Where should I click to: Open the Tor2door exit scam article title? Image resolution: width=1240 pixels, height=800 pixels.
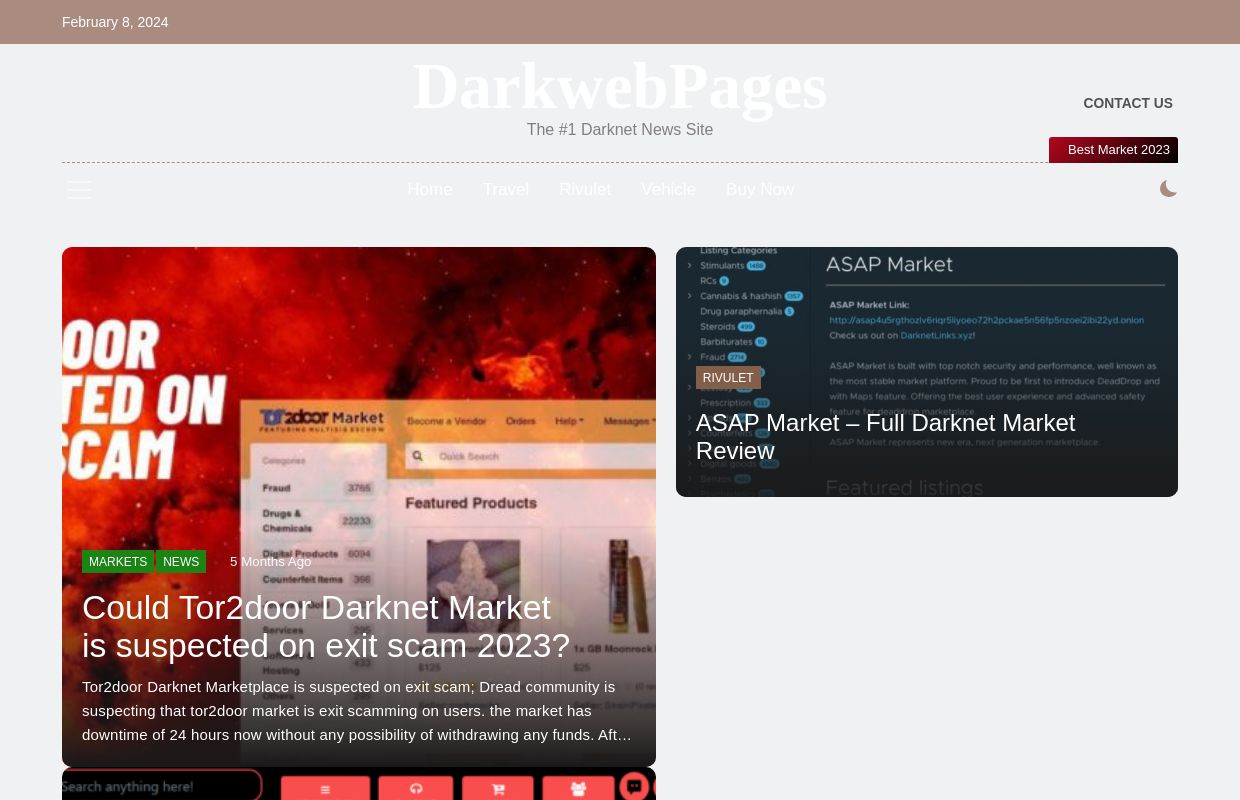[326, 627]
